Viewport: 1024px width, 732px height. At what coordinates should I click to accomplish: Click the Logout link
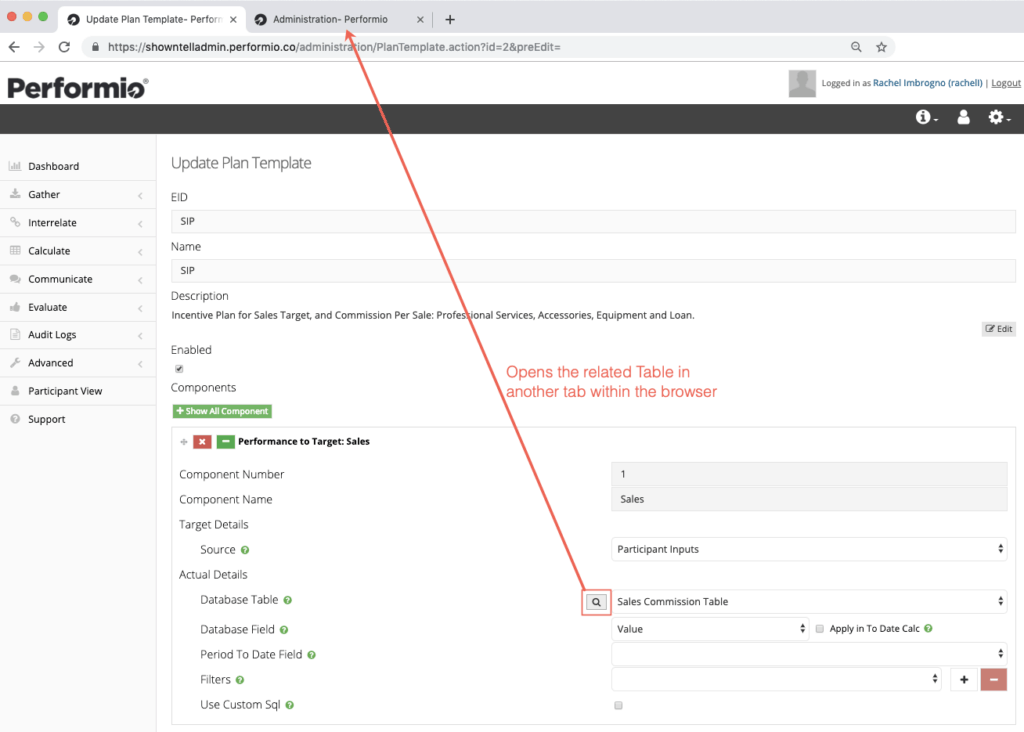[x=1006, y=83]
